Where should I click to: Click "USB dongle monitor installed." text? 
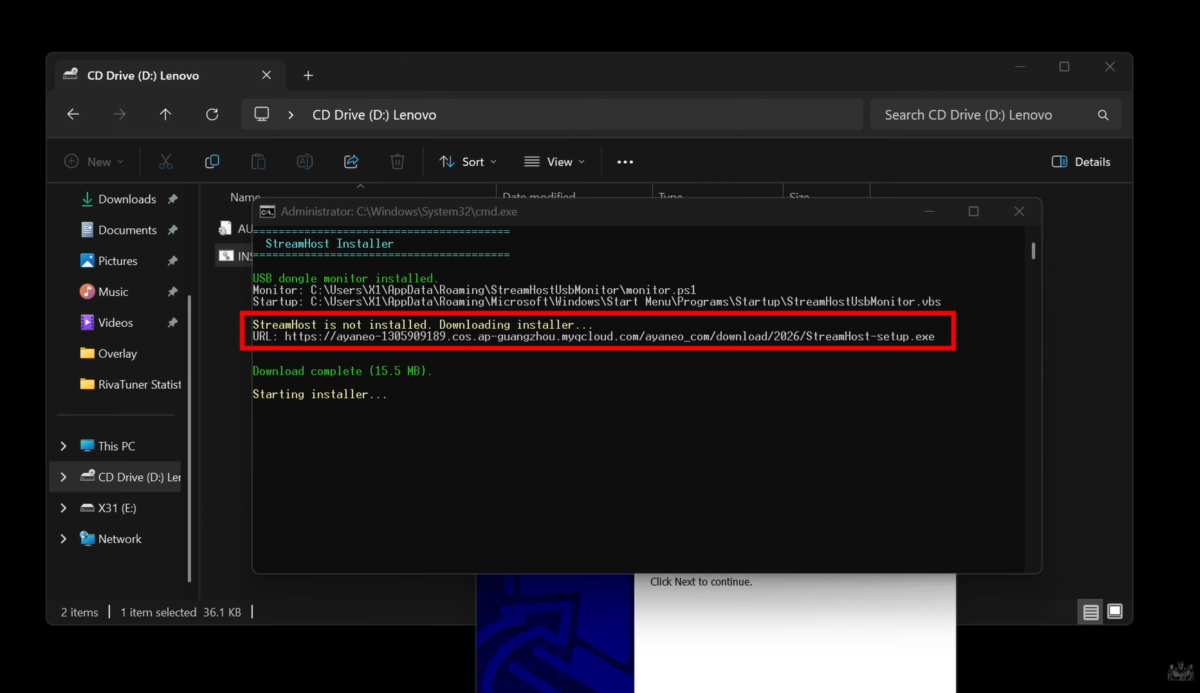345,278
